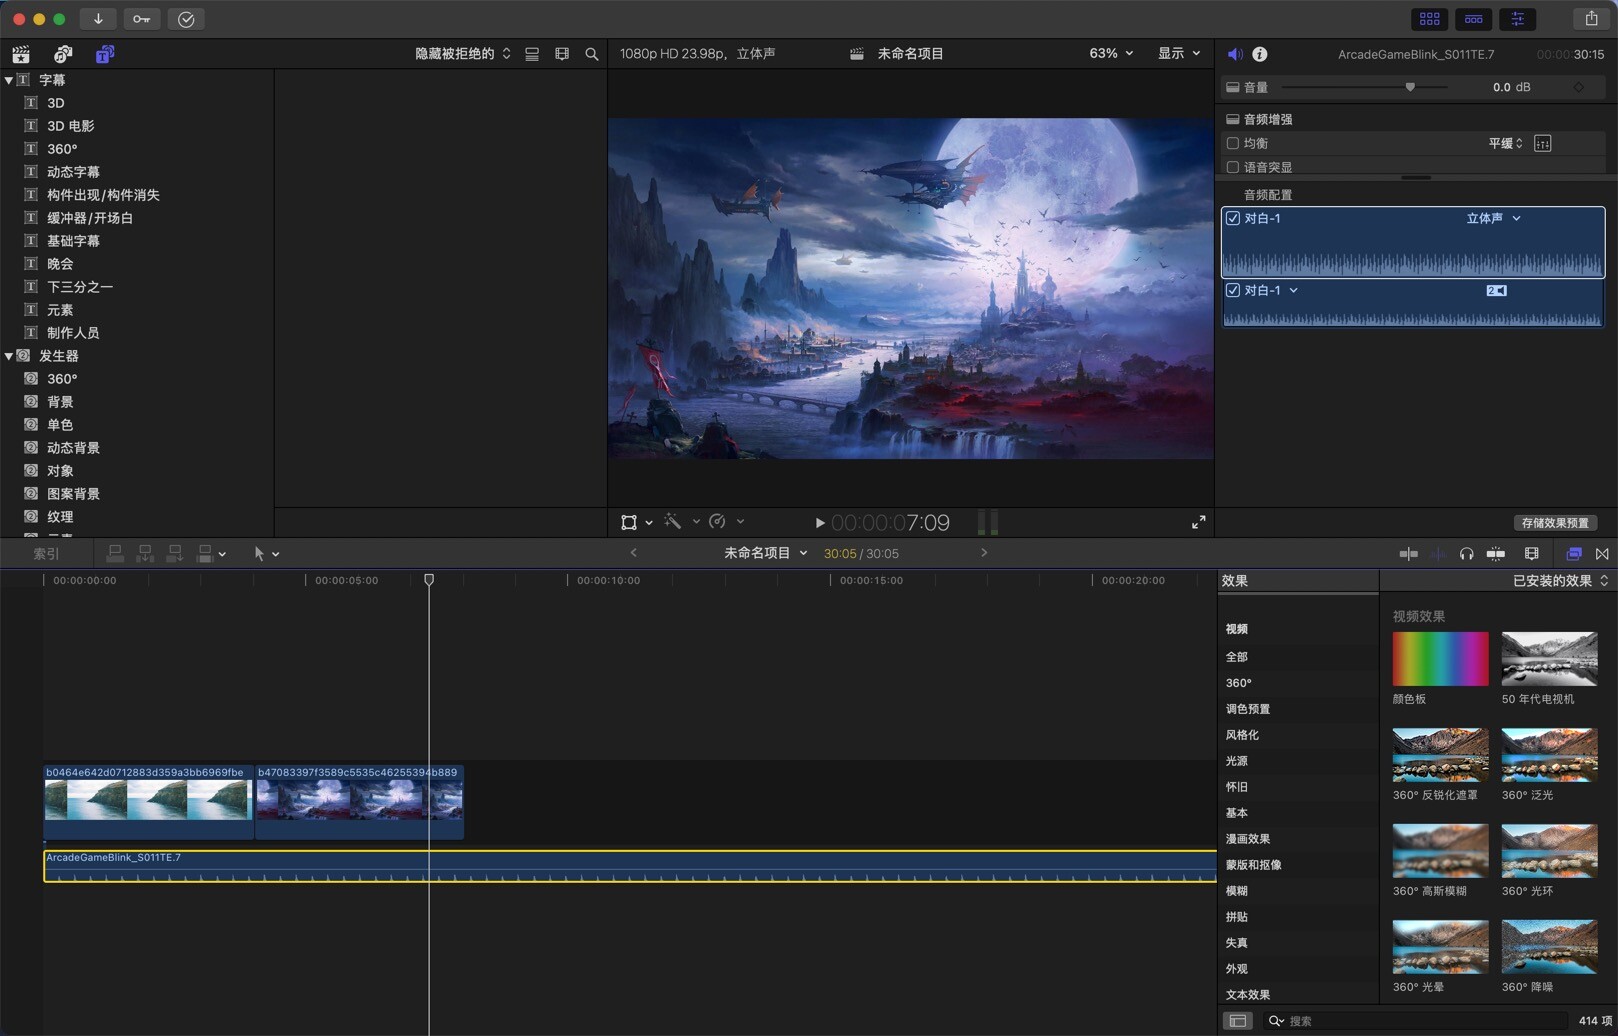This screenshot has height=1036, width=1618.
Task: Open the 隐藏被拒绝的 filter dropdown
Action: coord(463,54)
